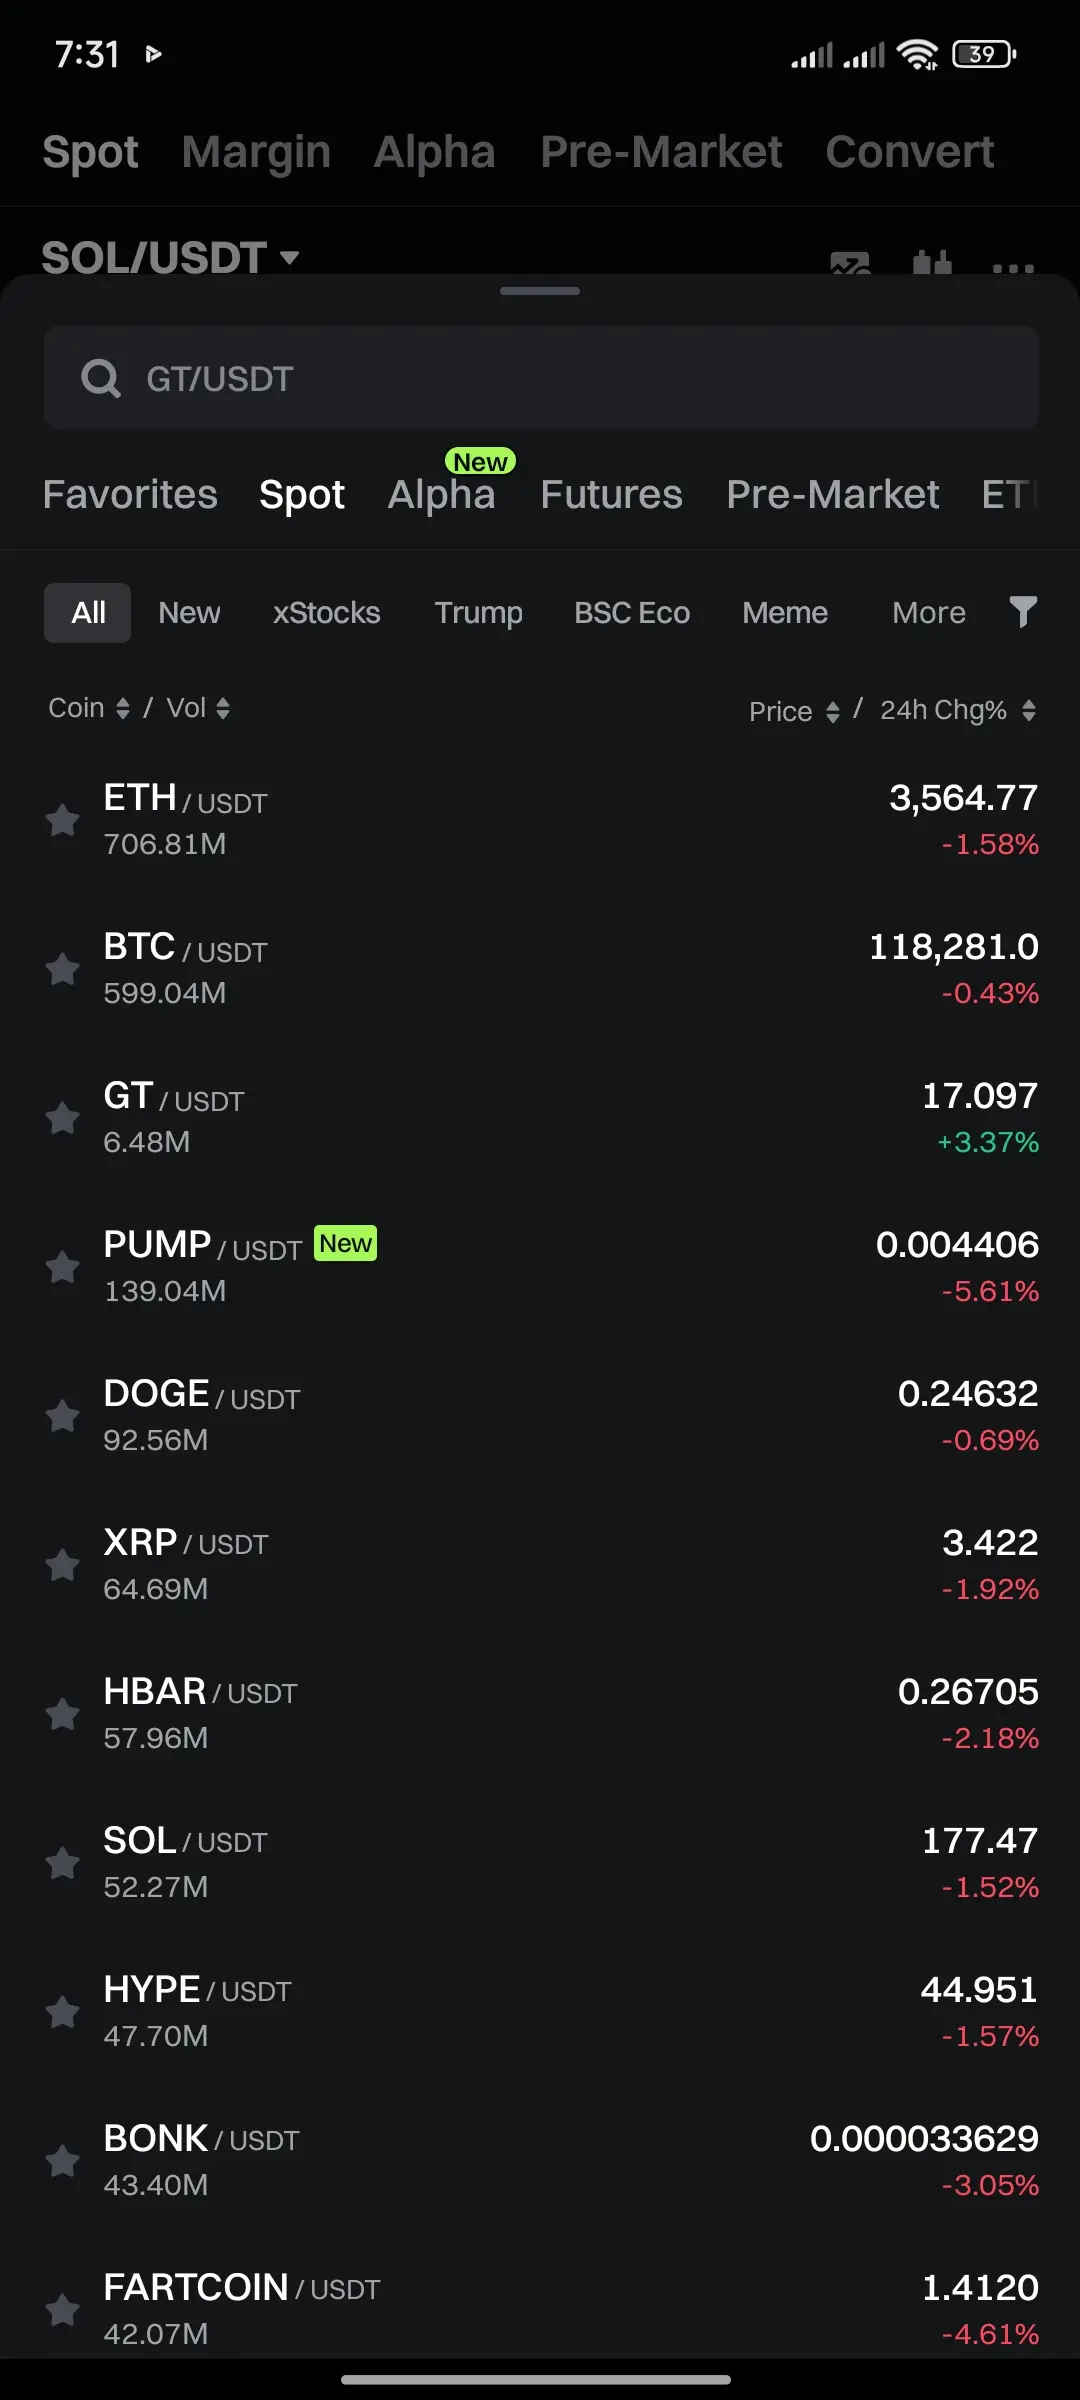Select the Meme category filter

[x=785, y=612]
